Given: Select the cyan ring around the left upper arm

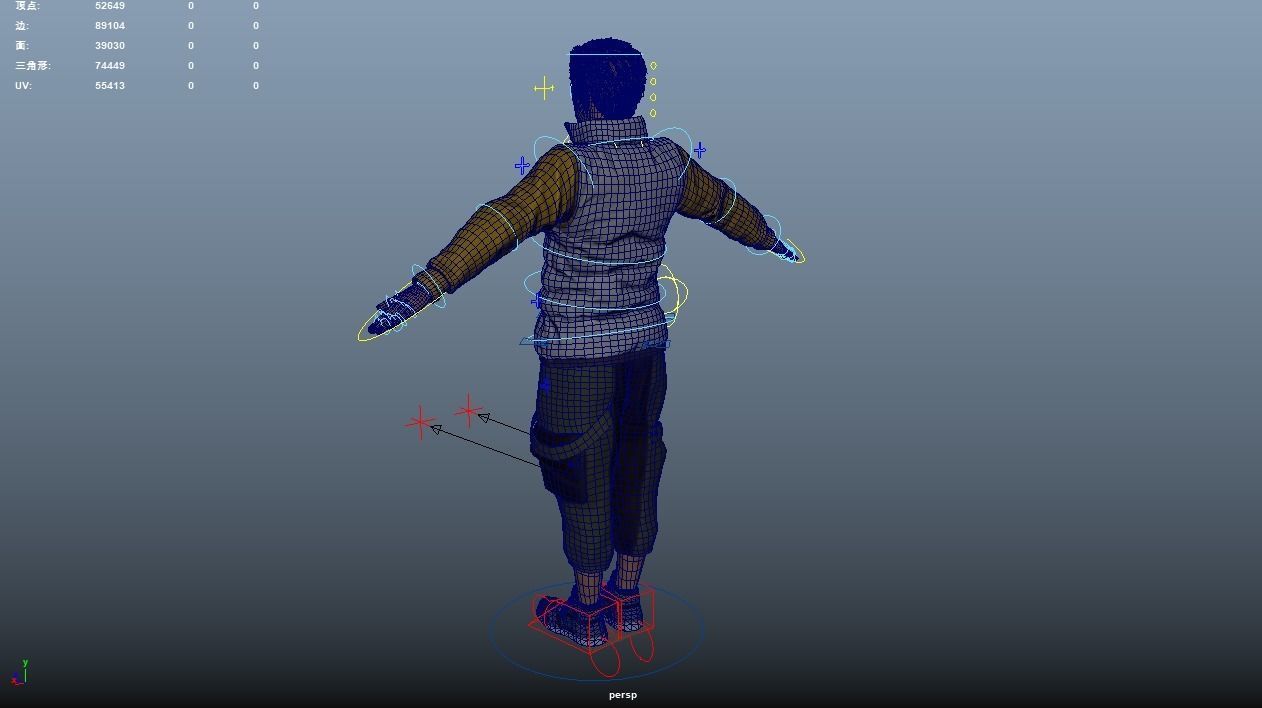Looking at the screenshot, I should (x=497, y=225).
